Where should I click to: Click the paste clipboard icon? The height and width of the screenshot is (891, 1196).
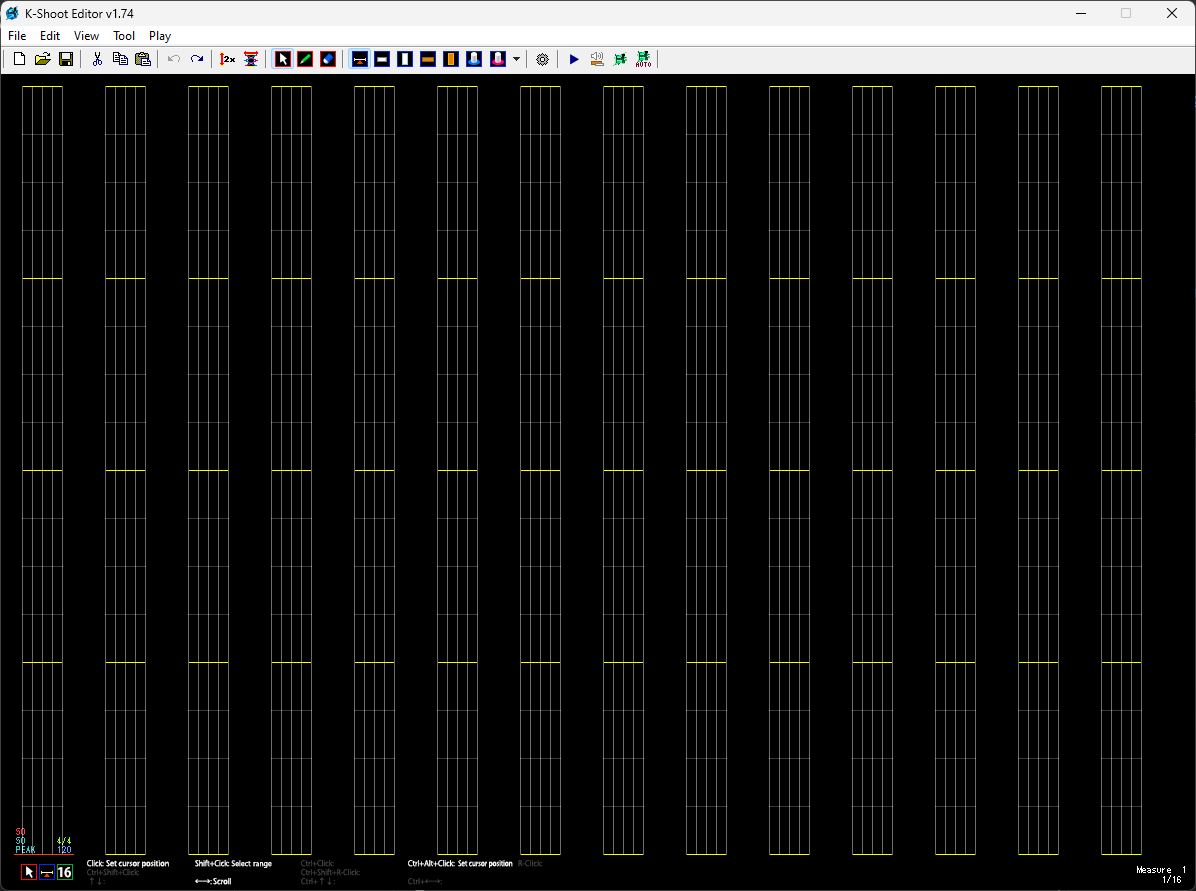click(143, 60)
